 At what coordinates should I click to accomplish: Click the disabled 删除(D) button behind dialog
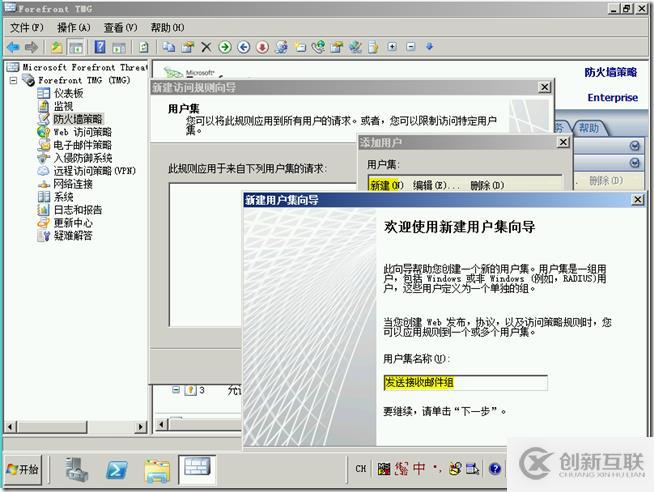pos(606,181)
